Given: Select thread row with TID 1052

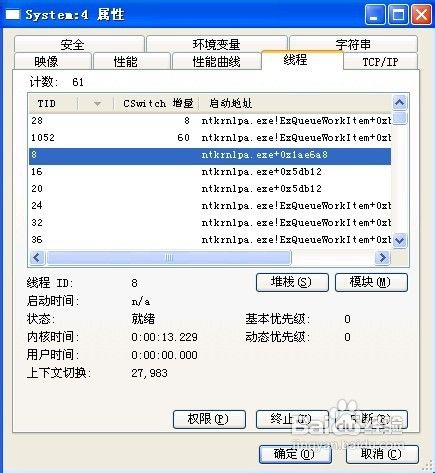Looking at the screenshot, I should point(210,138).
